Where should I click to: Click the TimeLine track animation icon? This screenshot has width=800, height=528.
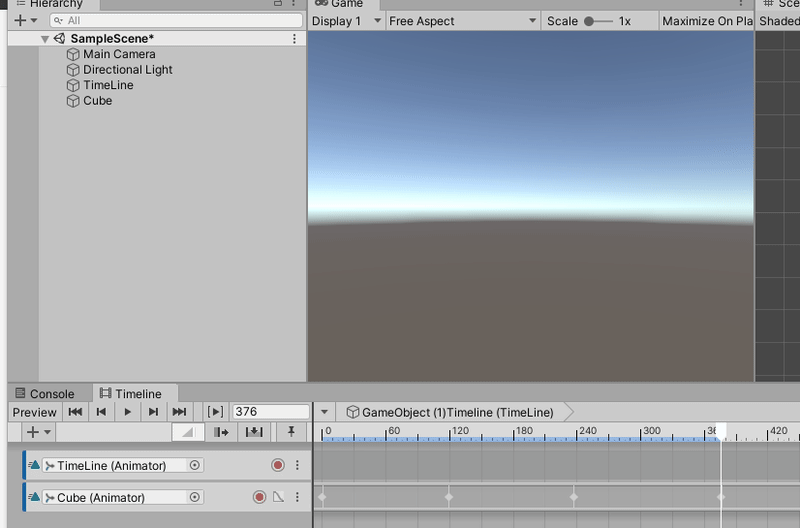(x=34, y=465)
